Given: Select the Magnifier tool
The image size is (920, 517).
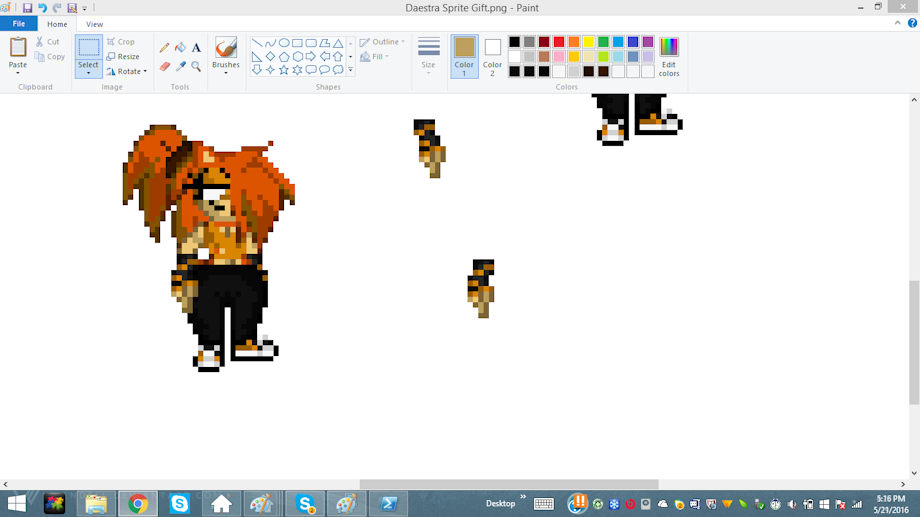Looking at the screenshot, I should [x=196, y=67].
